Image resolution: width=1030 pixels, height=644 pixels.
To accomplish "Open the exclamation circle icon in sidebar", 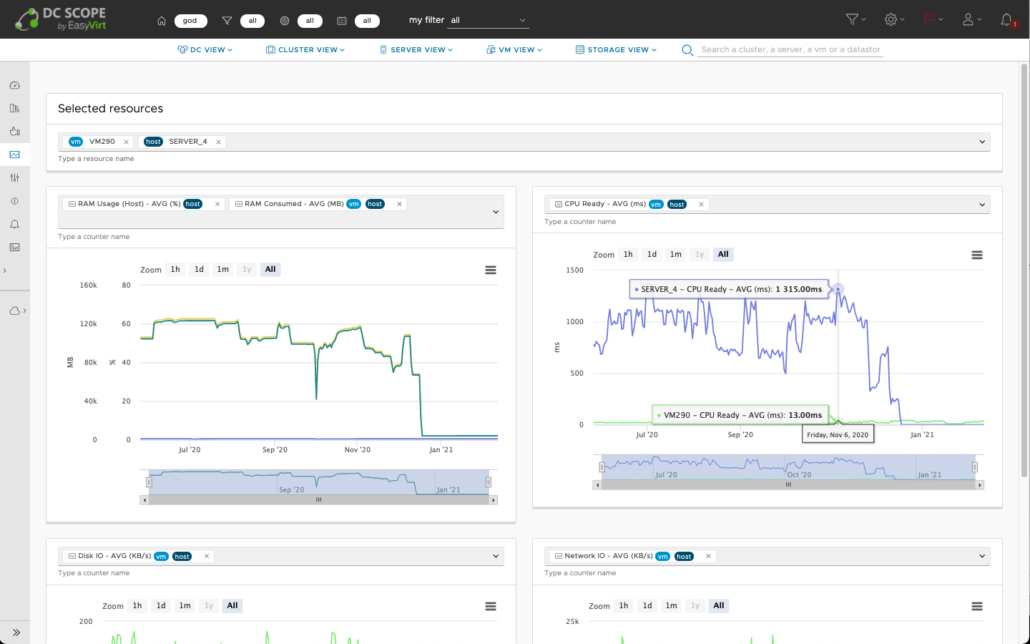I will 14,201.
